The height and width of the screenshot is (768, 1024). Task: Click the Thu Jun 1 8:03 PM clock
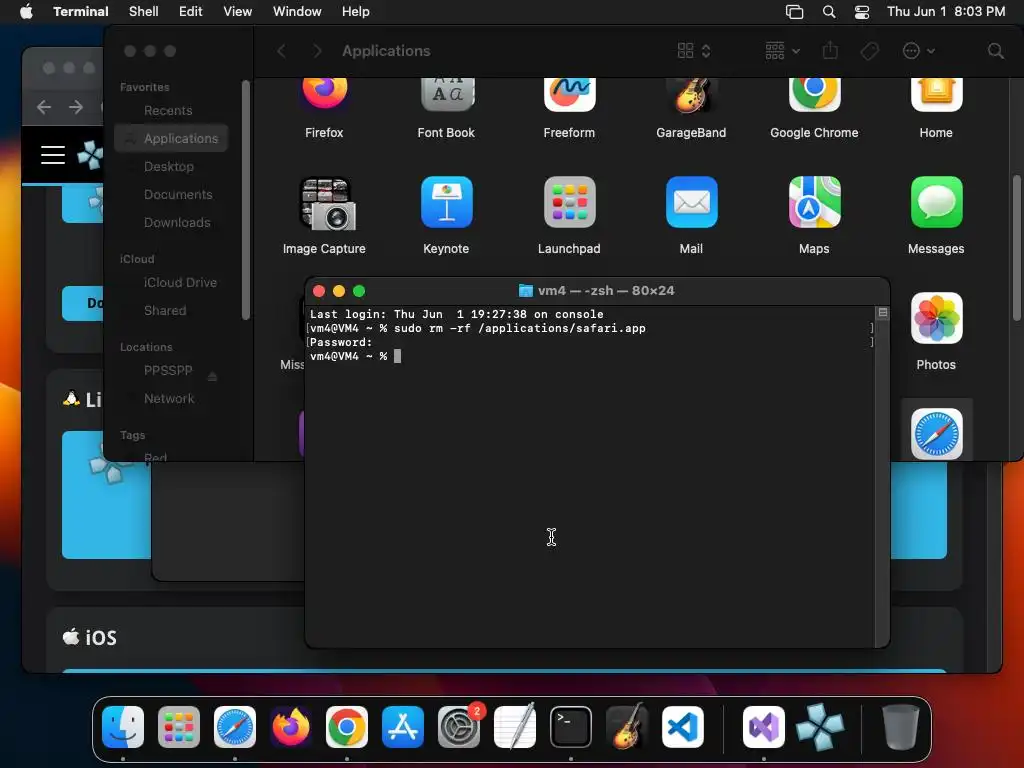pos(946,11)
